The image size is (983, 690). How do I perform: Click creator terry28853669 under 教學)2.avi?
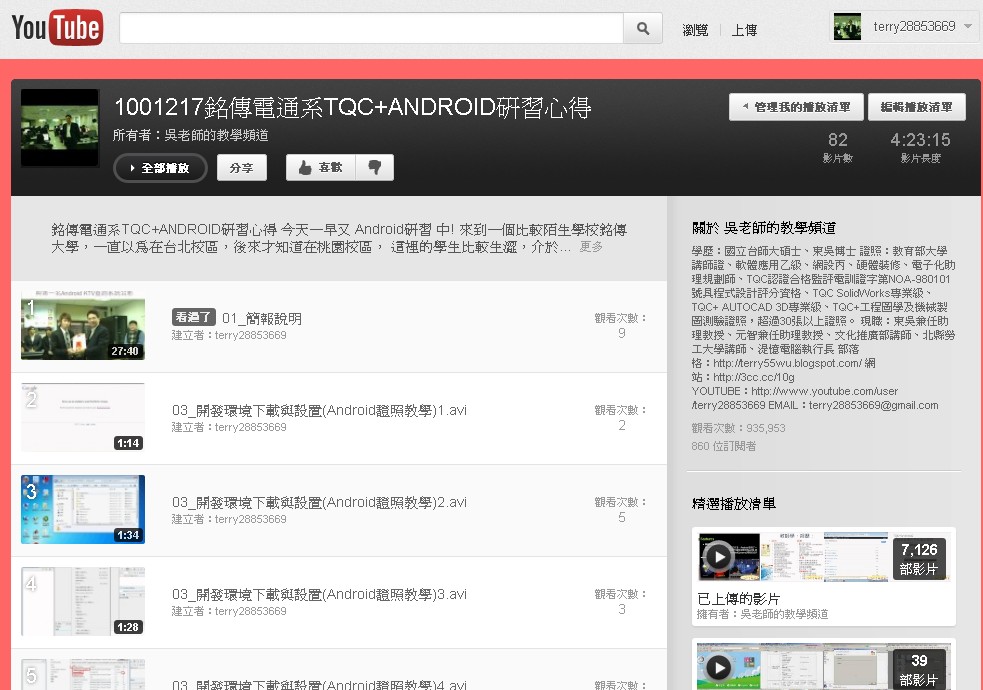click(x=251, y=520)
